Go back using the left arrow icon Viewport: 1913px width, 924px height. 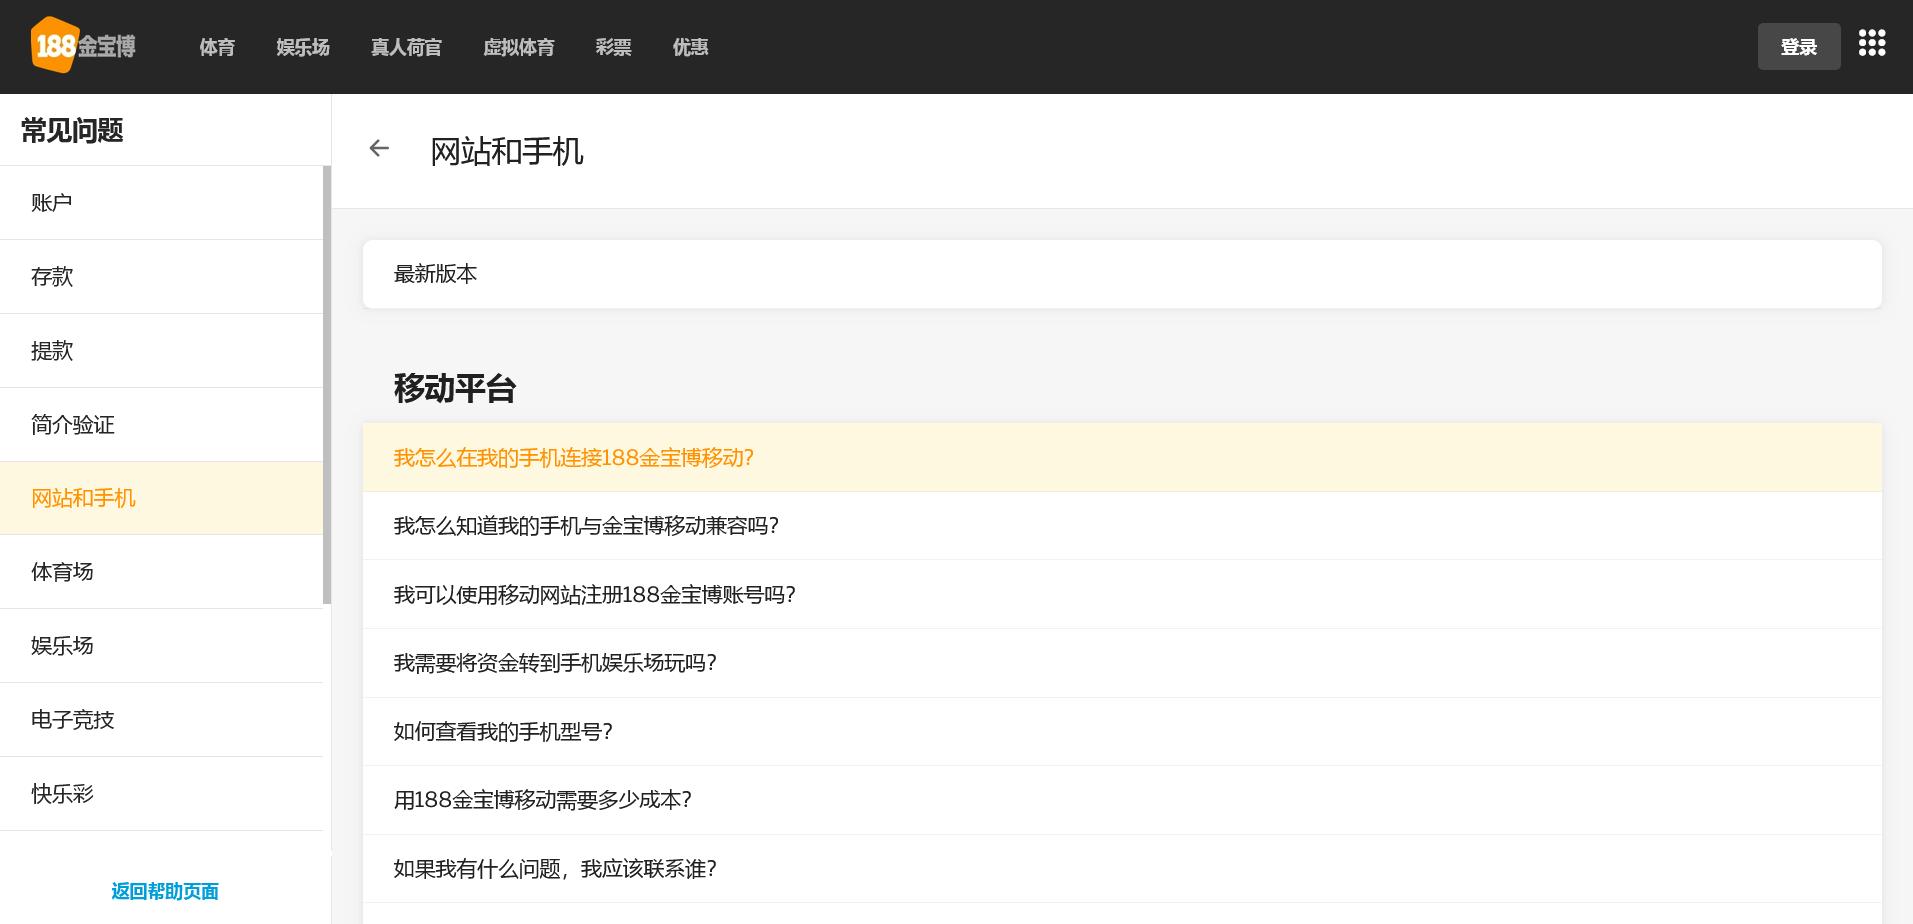coord(379,149)
